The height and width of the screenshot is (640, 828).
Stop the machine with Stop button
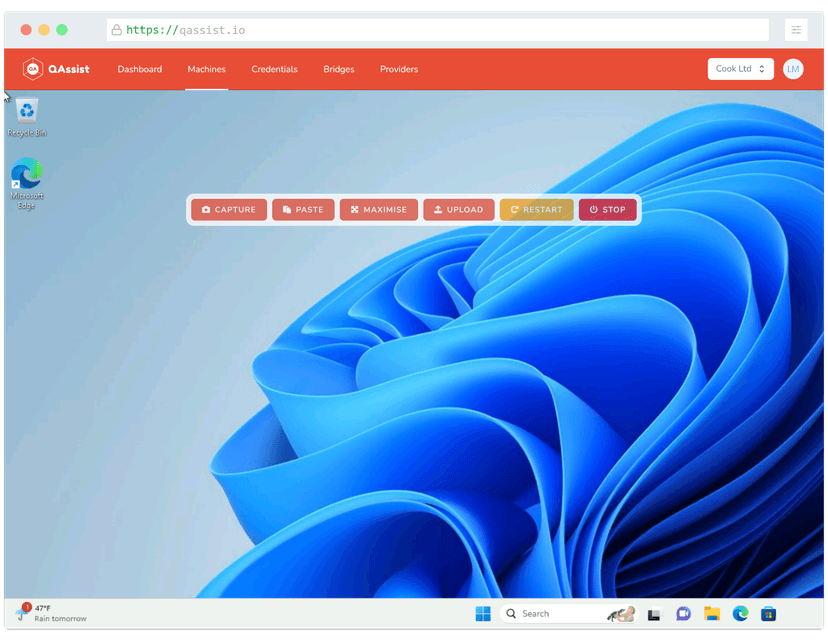tap(607, 210)
